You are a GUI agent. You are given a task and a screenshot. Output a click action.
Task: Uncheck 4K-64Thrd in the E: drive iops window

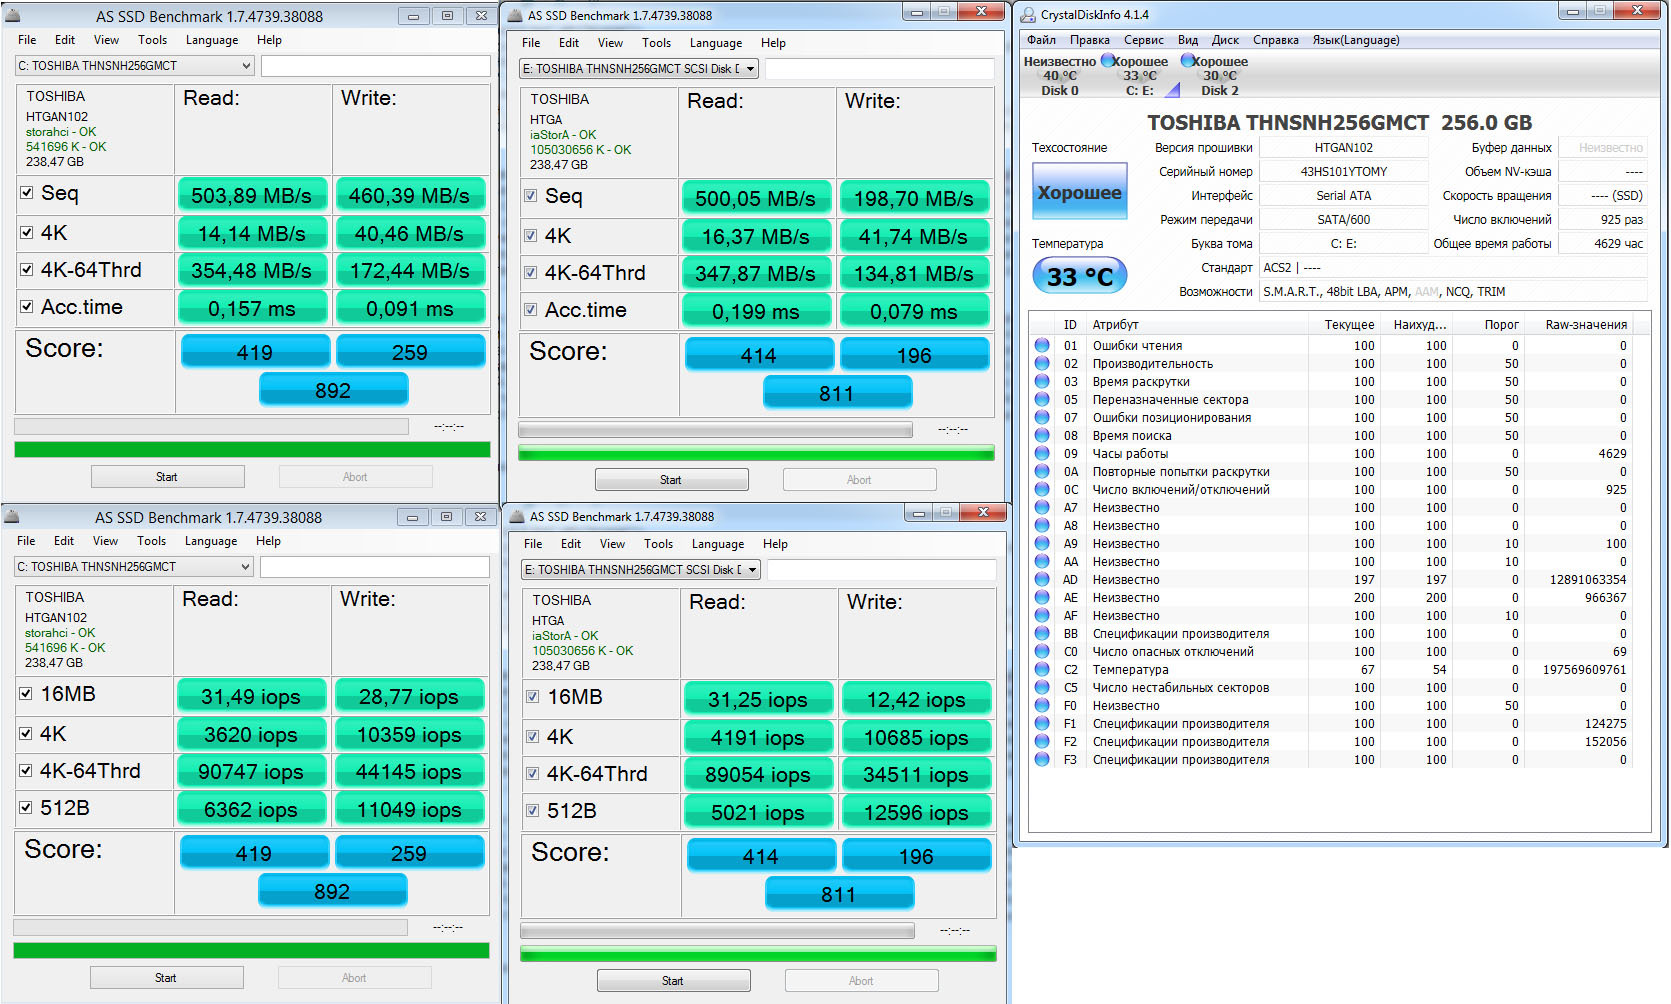pyautogui.click(x=533, y=773)
